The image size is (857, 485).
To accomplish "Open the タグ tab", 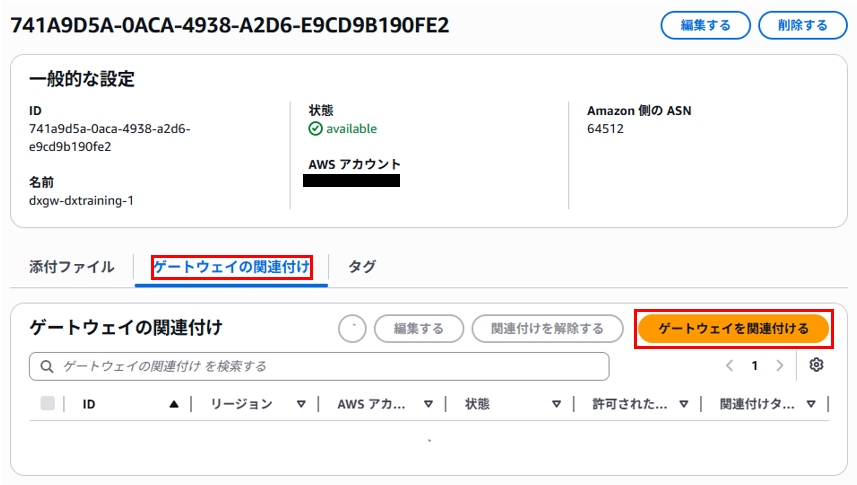I will pos(362,267).
